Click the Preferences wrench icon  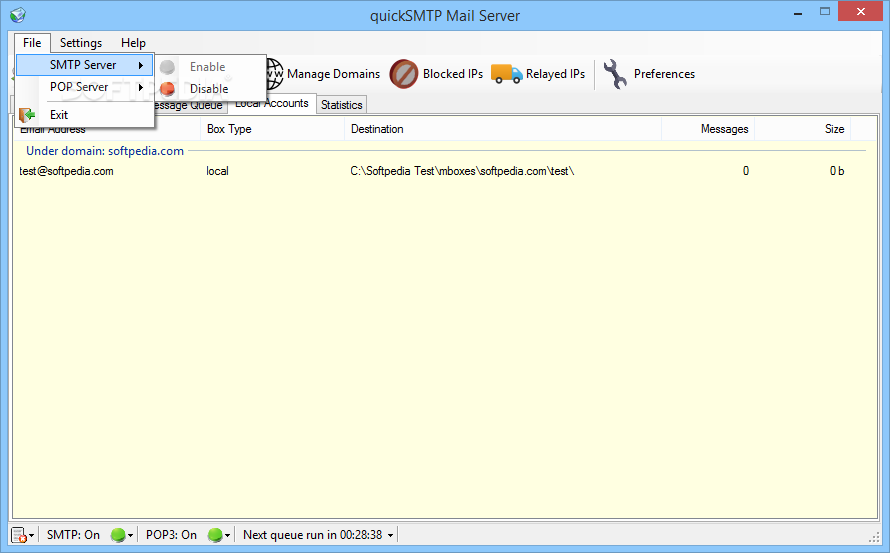pyautogui.click(x=615, y=74)
